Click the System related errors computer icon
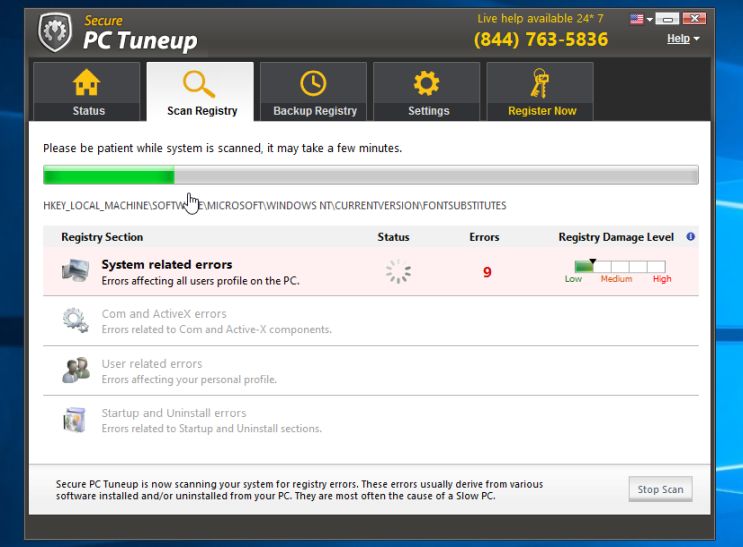Image resolution: width=743 pixels, height=547 pixels. [76, 271]
